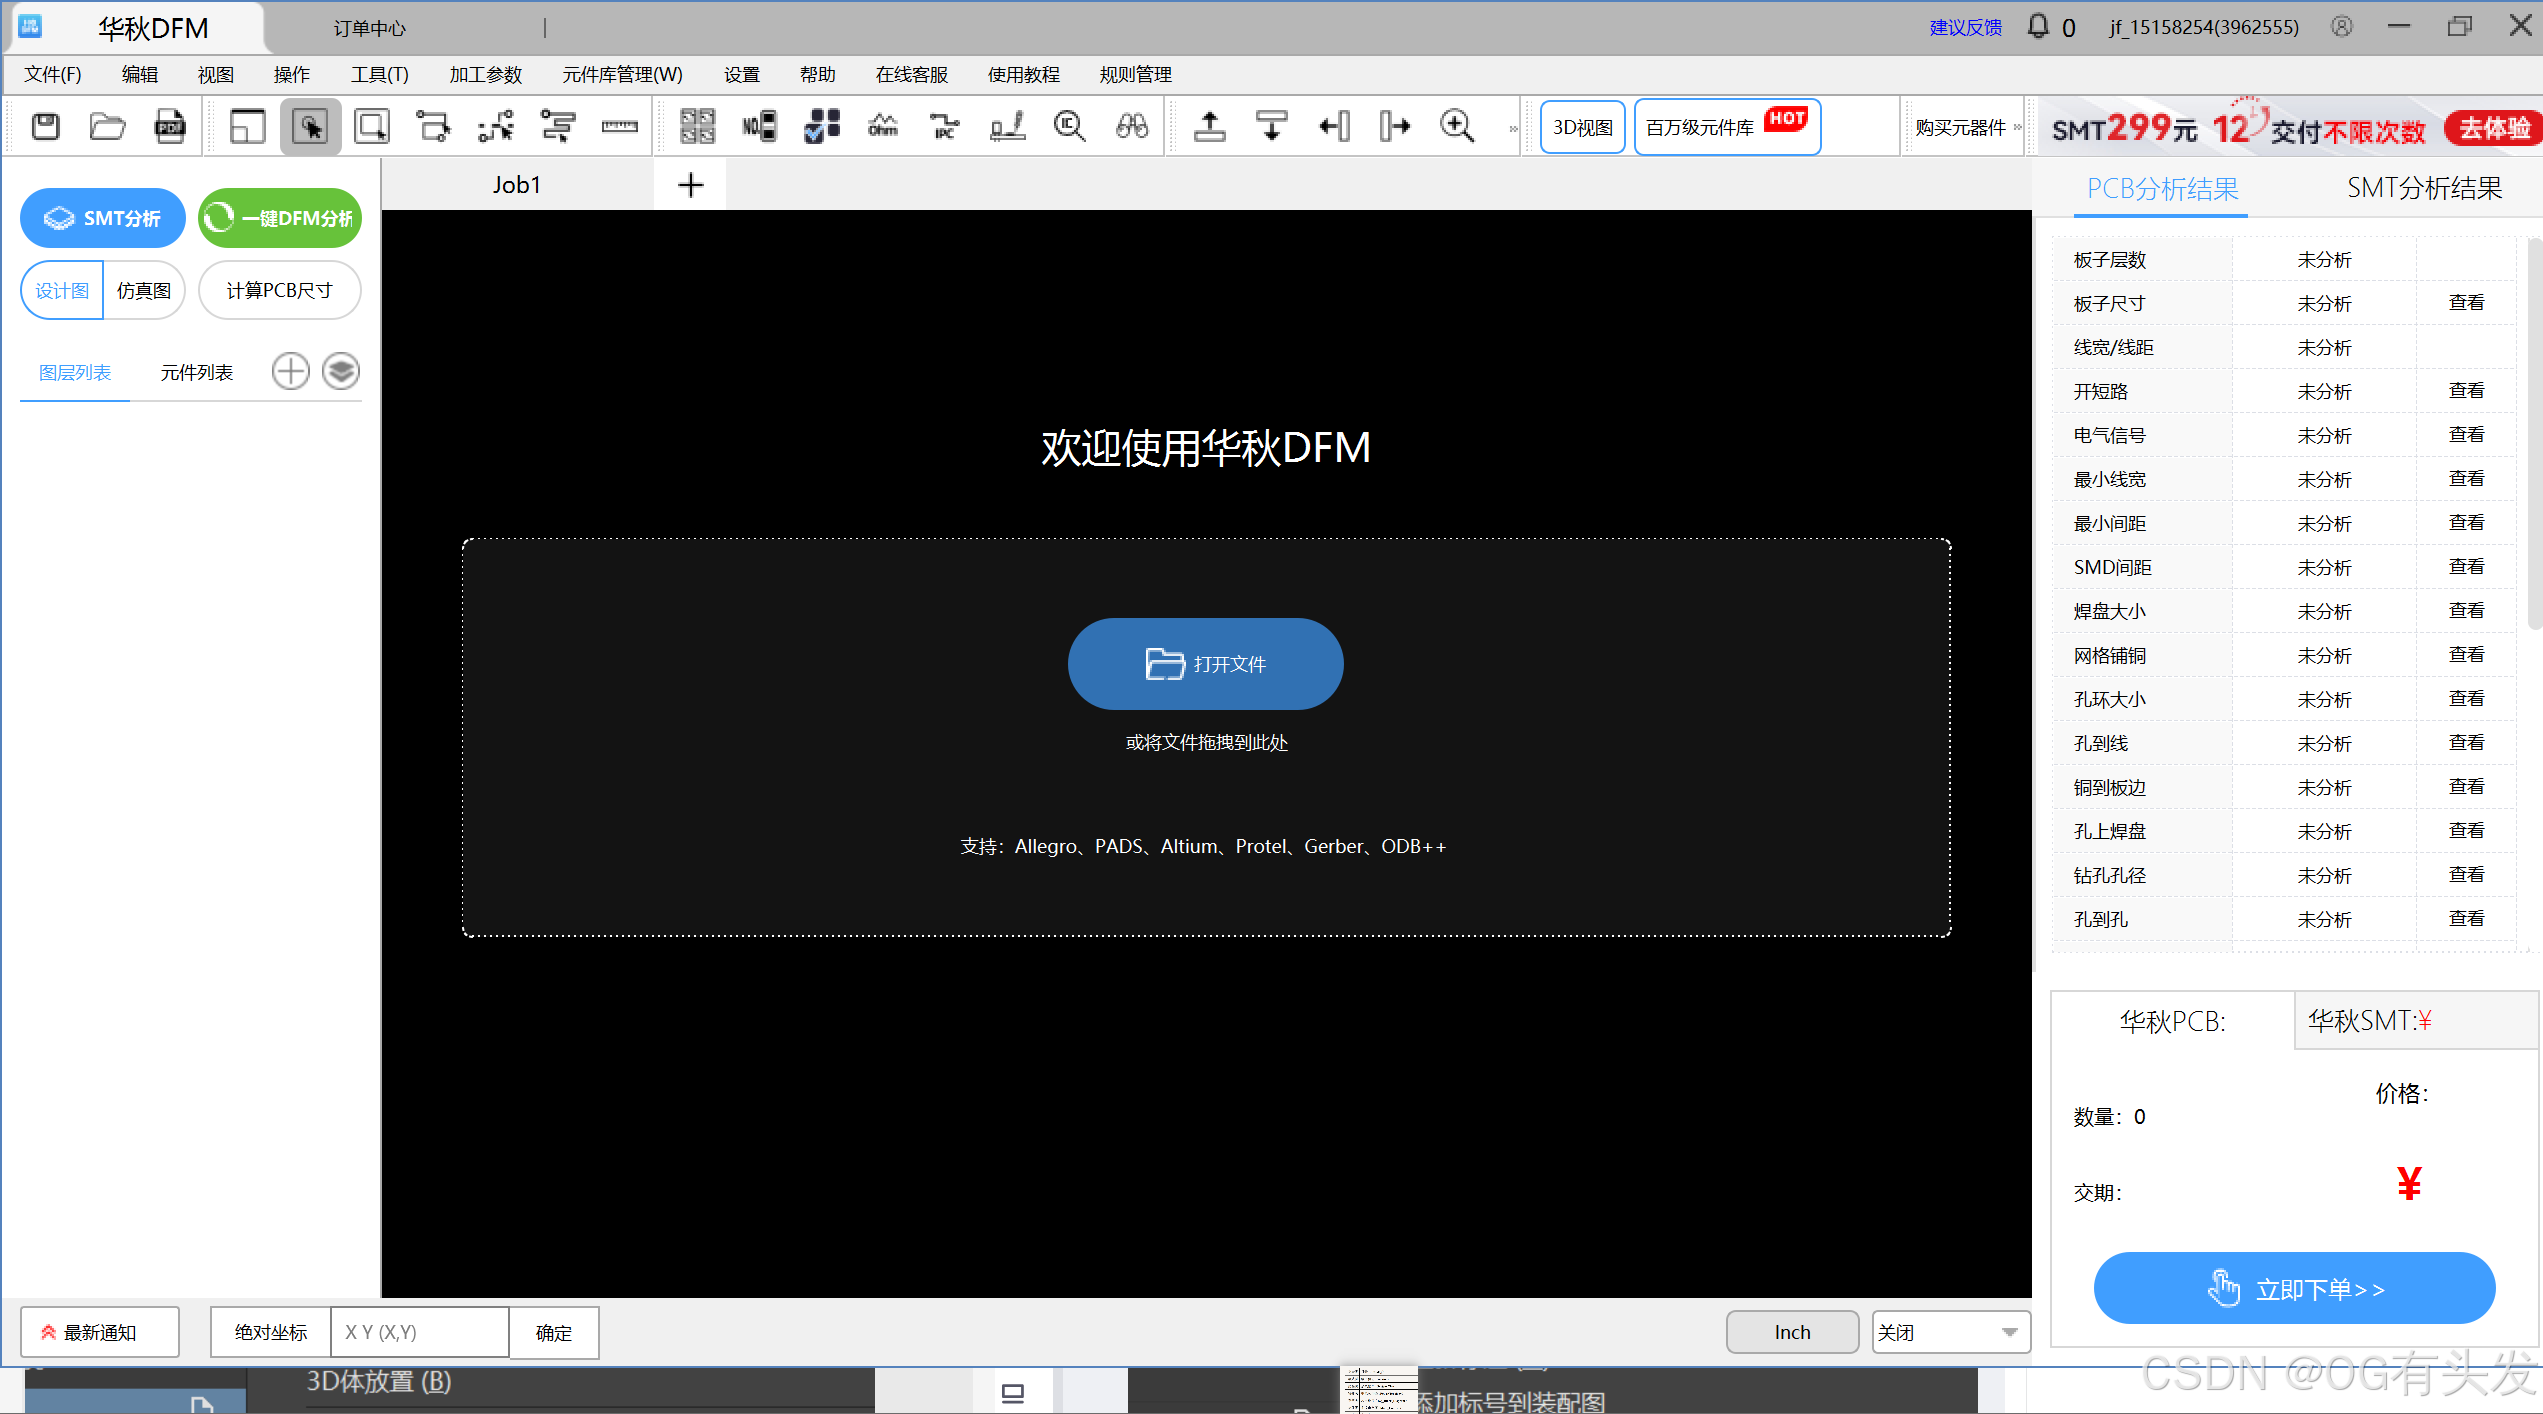Switch to 设计图 view mode
The image size is (2543, 1414).
(62, 291)
